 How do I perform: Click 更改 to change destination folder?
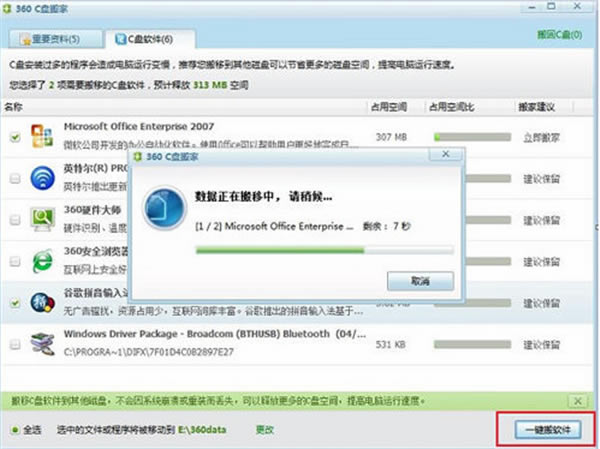[x=264, y=430]
